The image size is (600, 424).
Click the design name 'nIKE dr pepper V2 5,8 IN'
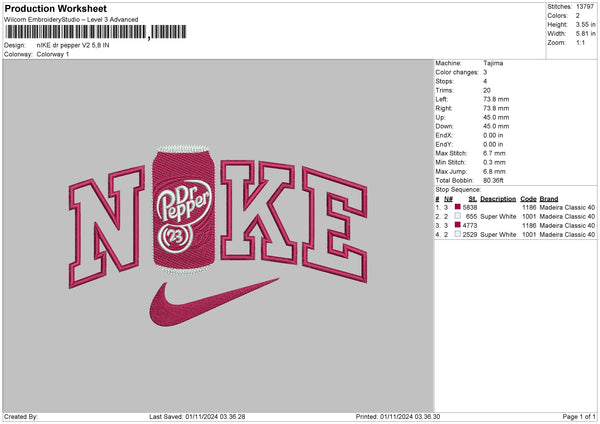pyautogui.click(x=73, y=45)
